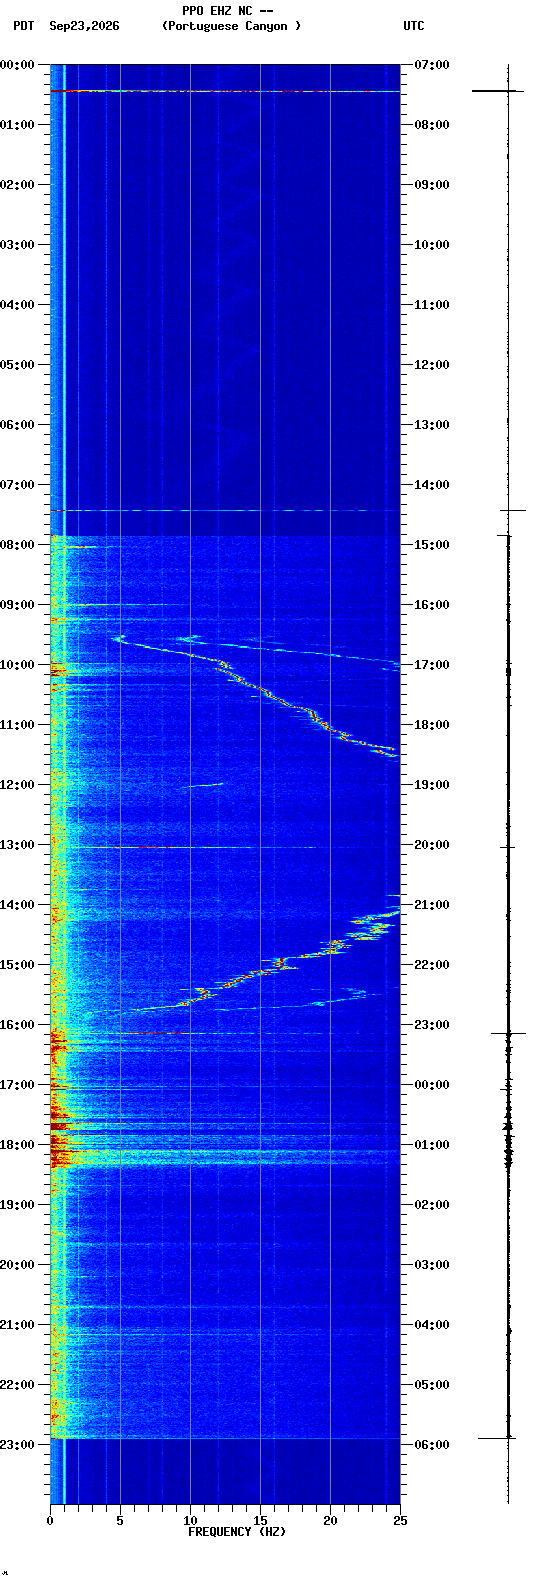Click the 0 Hz frequency tick label
This screenshot has height=1584, width=552.
(50, 1521)
